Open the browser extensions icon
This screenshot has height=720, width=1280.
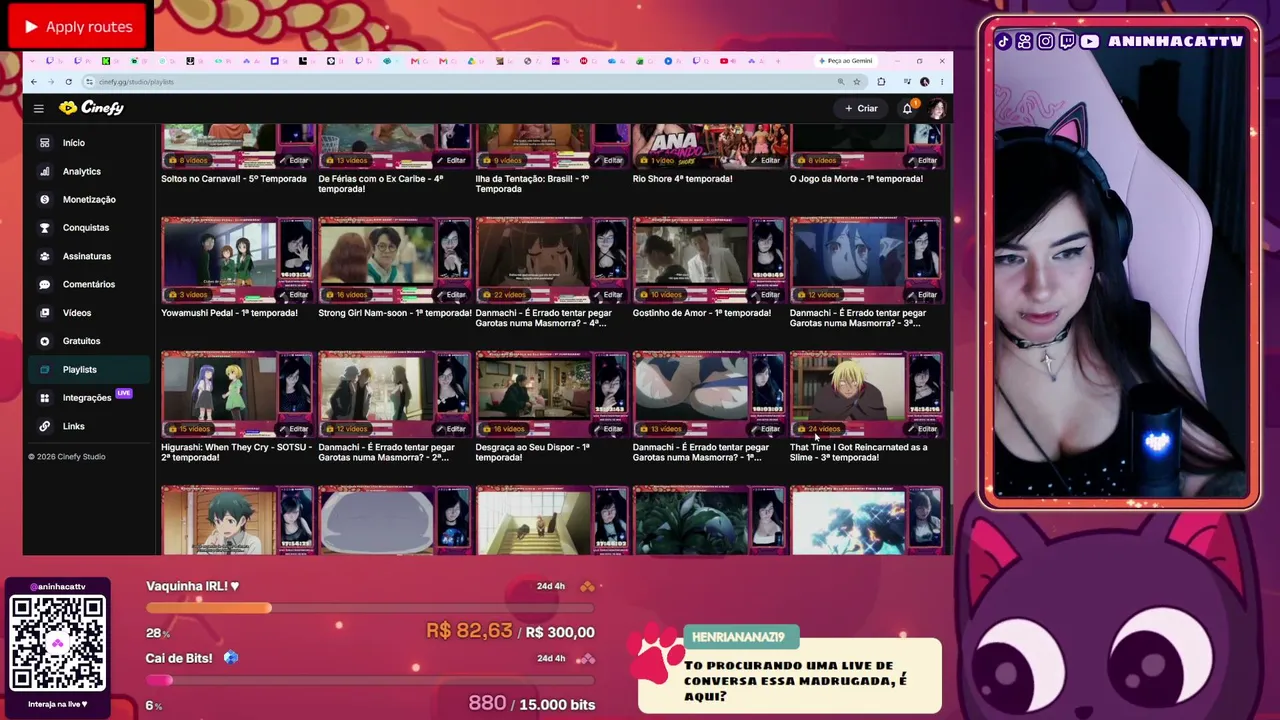tap(881, 82)
